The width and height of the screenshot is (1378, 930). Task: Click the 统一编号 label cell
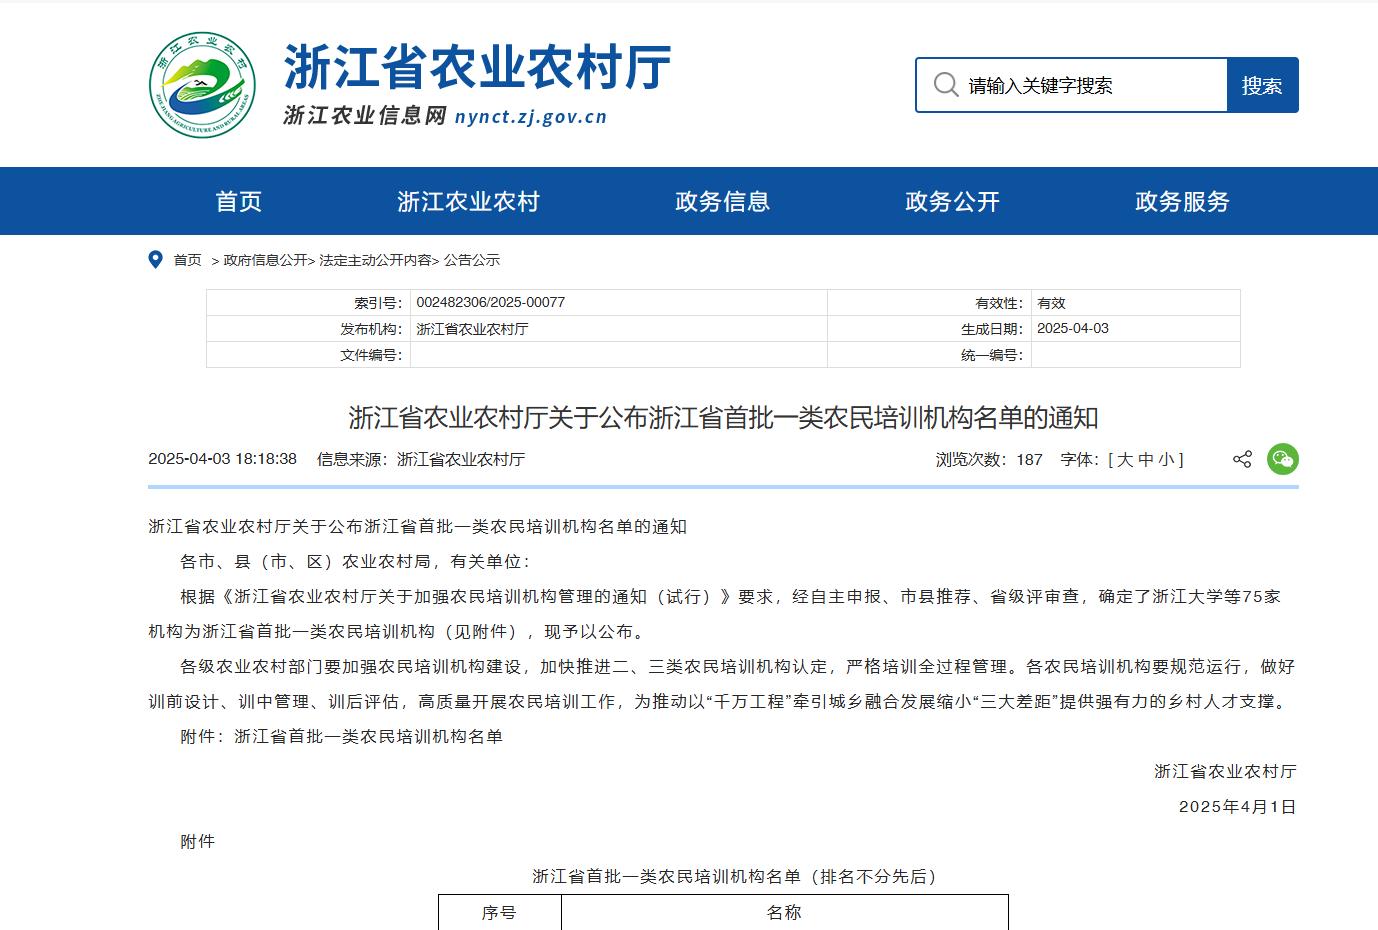pos(929,354)
